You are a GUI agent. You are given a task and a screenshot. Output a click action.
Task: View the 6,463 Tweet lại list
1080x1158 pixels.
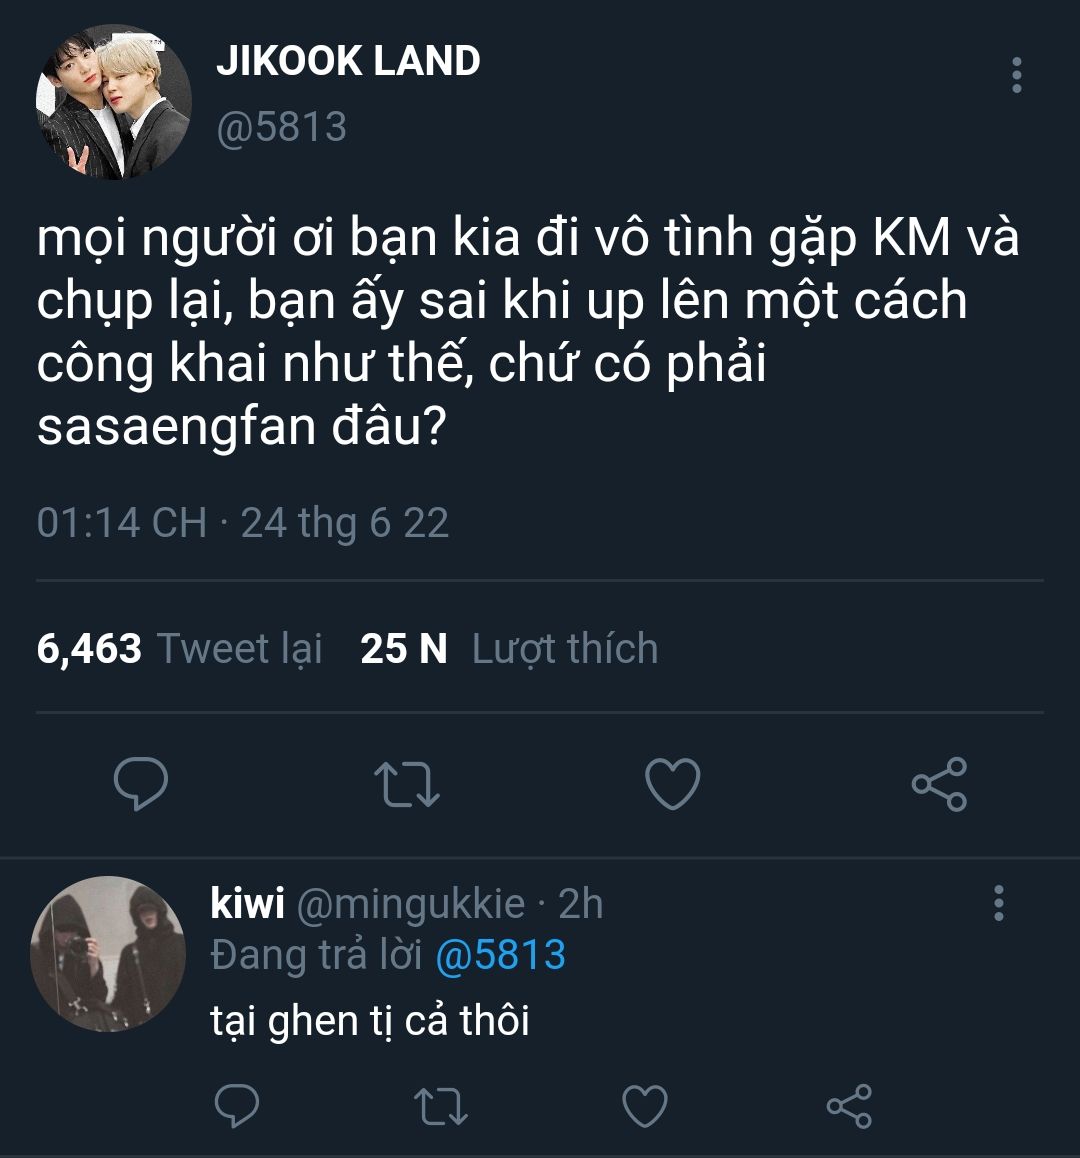click(x=180, y=648)
